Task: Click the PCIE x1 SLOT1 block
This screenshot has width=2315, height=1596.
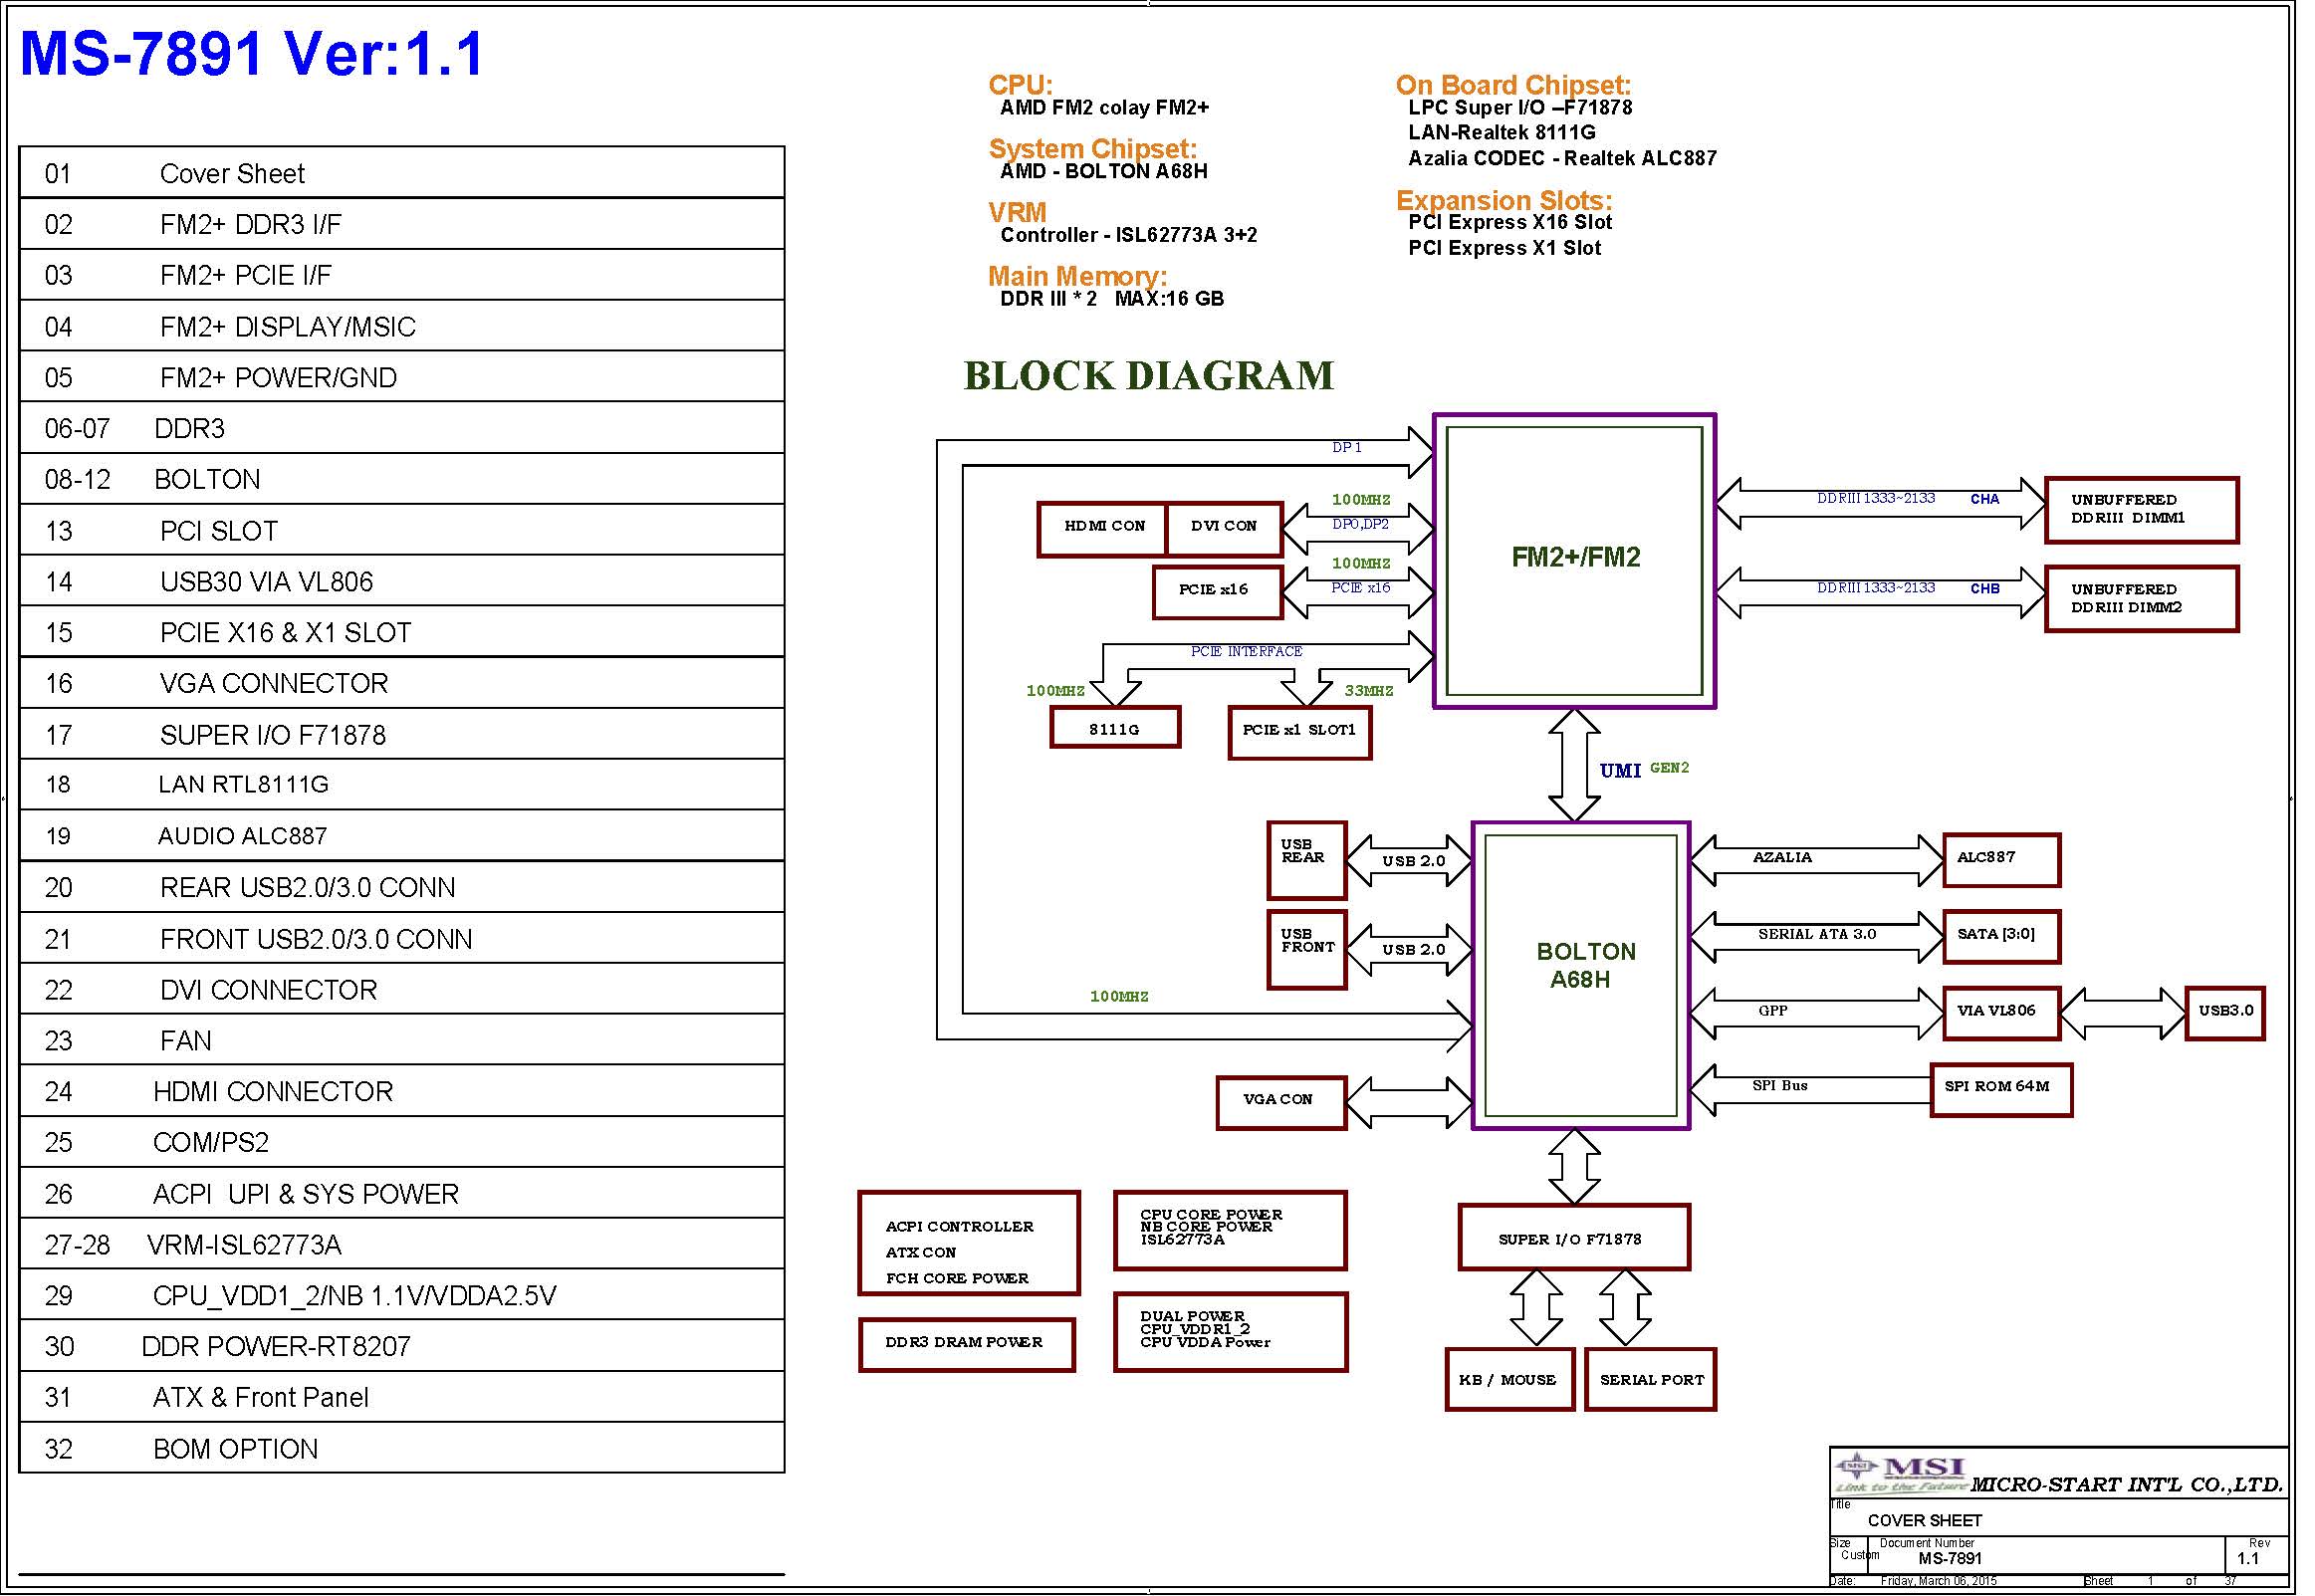Action: 1300,732
